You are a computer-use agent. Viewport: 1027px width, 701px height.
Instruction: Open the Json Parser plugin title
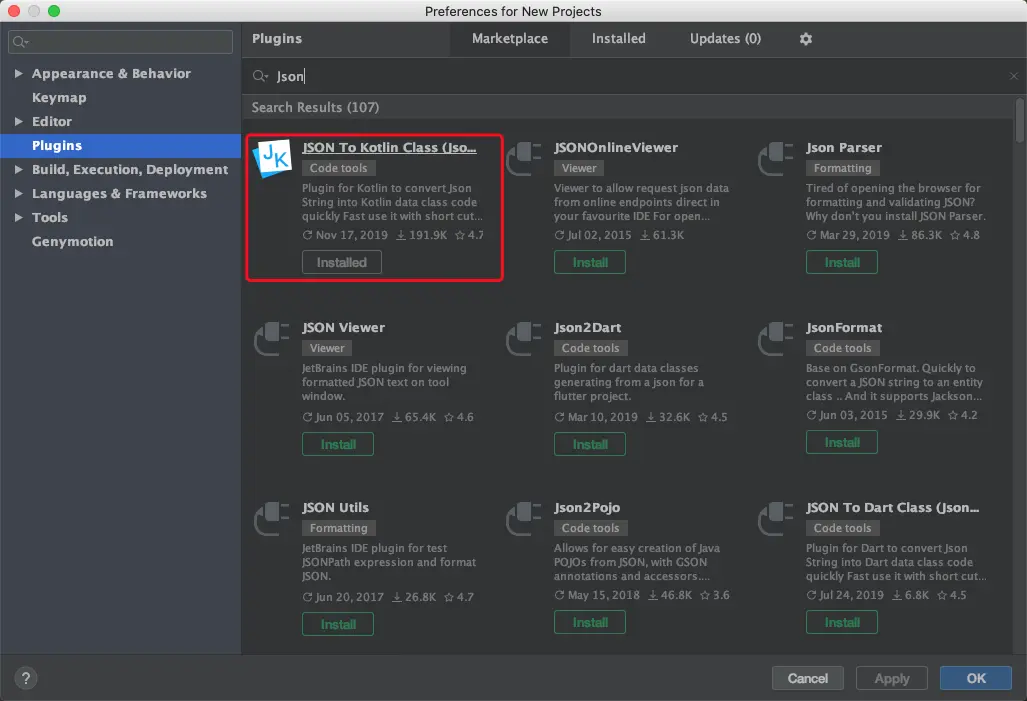tap(844, 147)
